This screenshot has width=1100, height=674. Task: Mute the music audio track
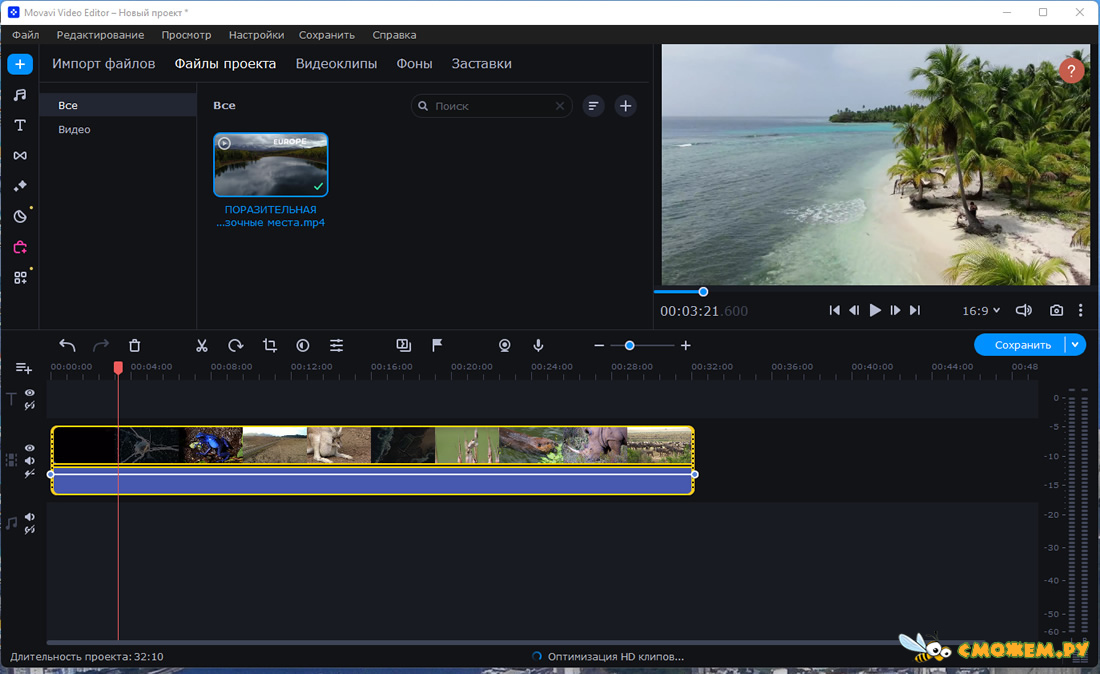point(29,517)
